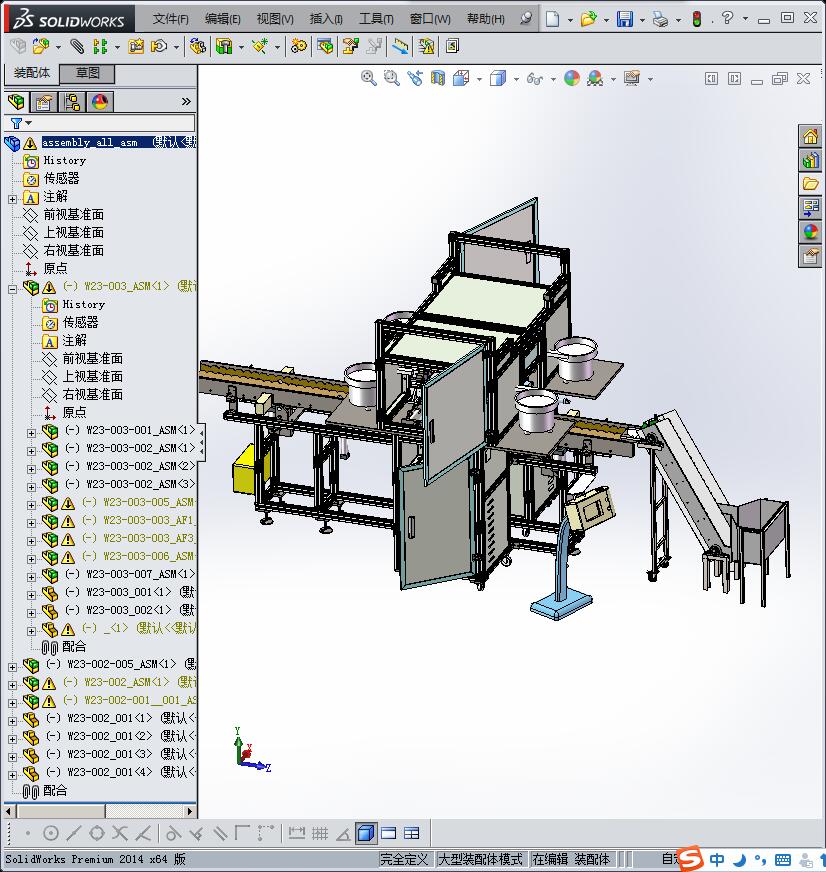Select the 原点 item under root
Image resolution: width=826 pixels, height=872 pixels.
(56, 269)
